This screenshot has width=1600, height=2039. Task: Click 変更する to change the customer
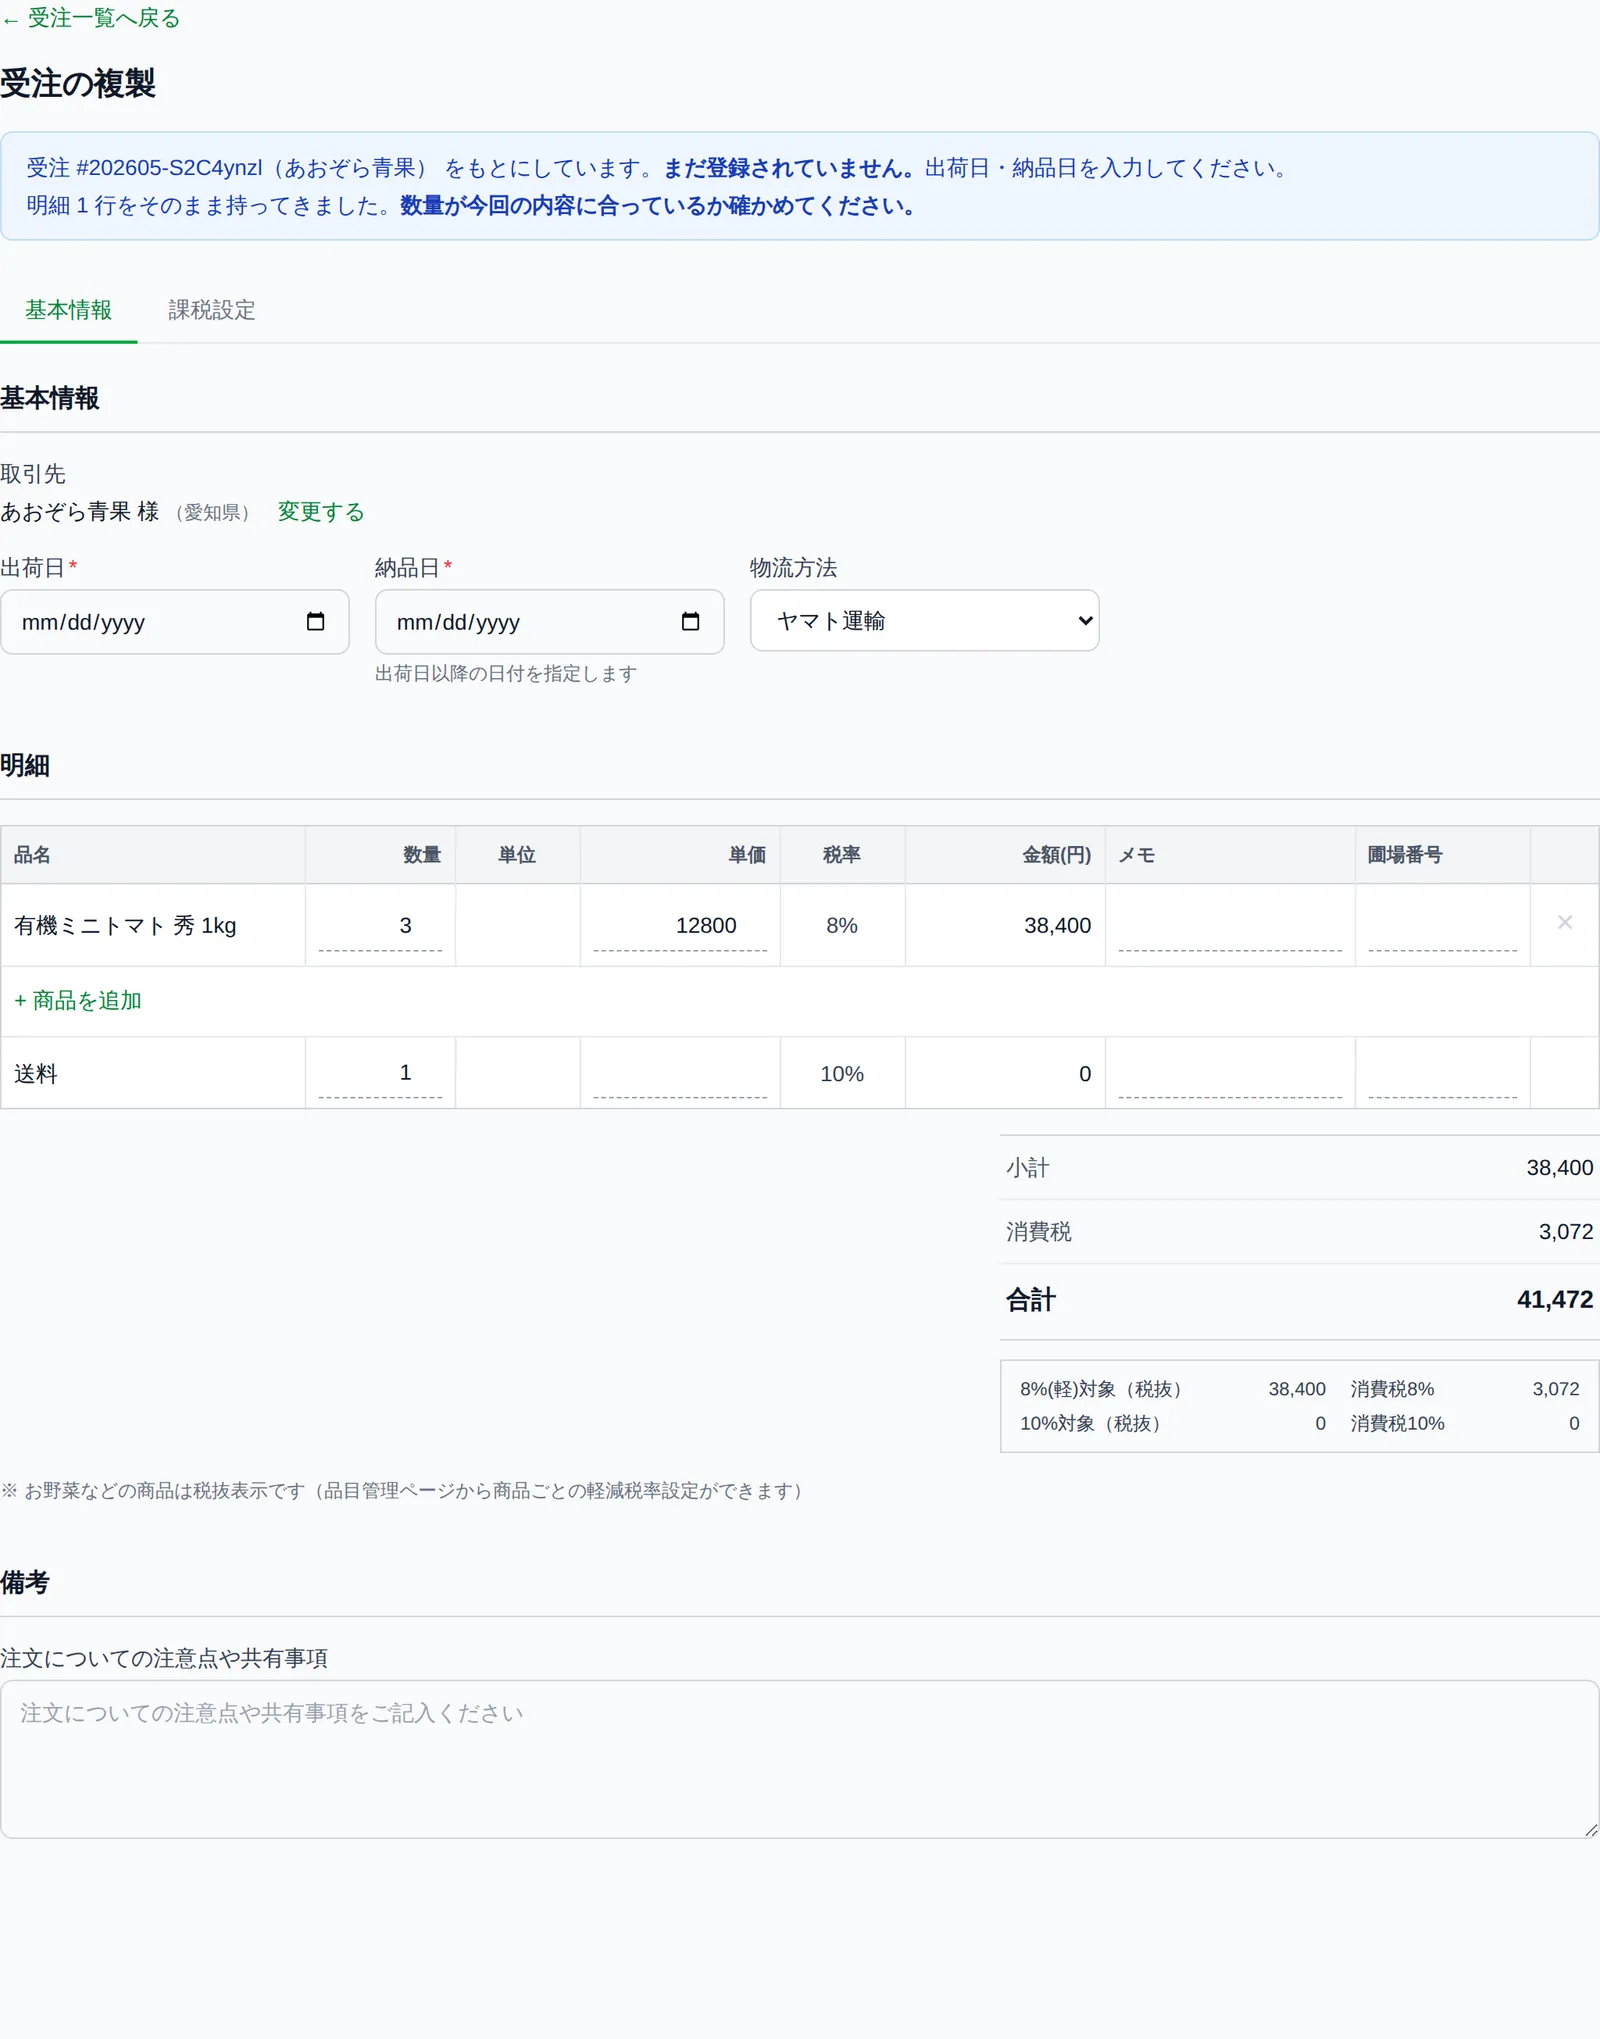[321, 512]
